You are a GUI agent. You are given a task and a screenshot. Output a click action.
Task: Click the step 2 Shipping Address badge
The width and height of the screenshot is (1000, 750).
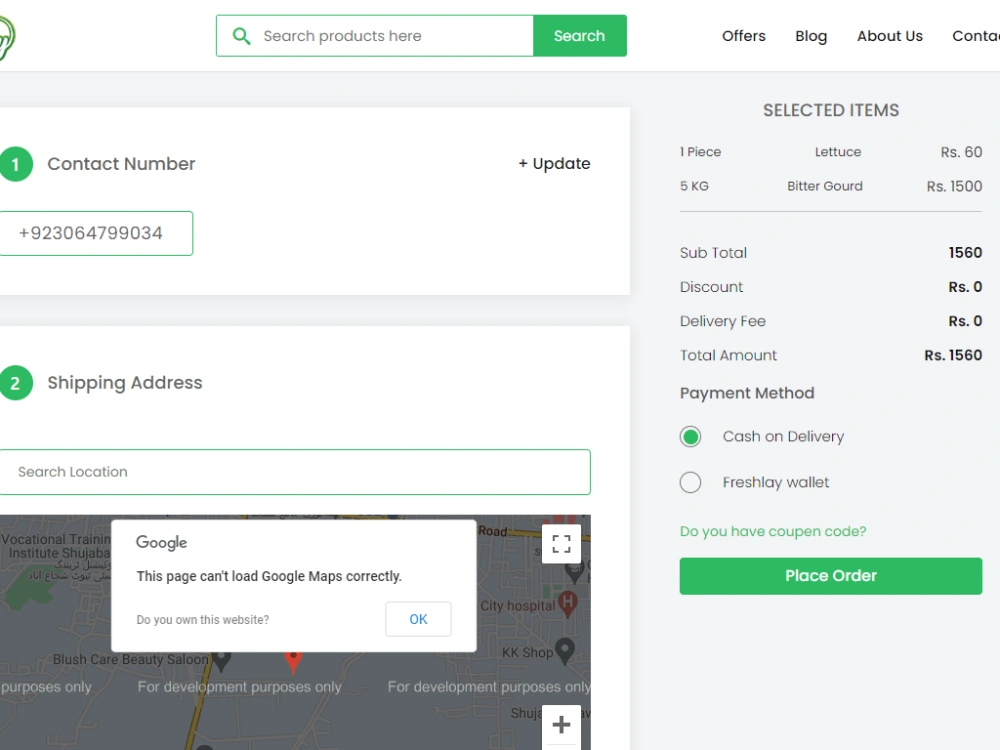[17, 382]
